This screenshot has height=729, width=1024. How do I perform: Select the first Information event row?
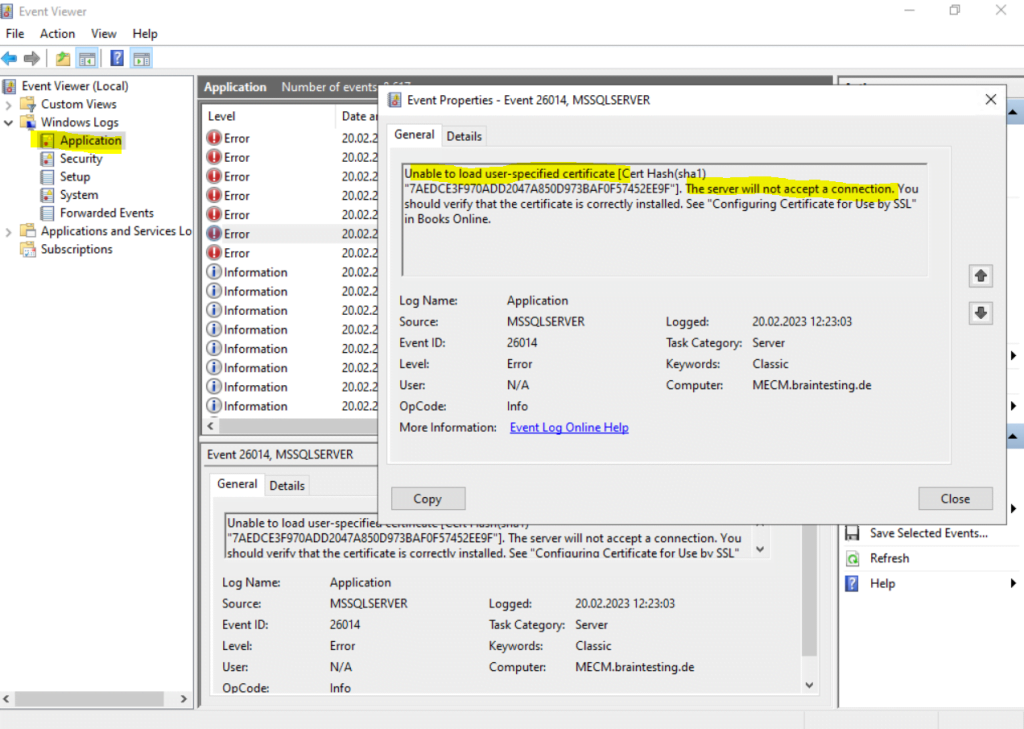(291, 272)
